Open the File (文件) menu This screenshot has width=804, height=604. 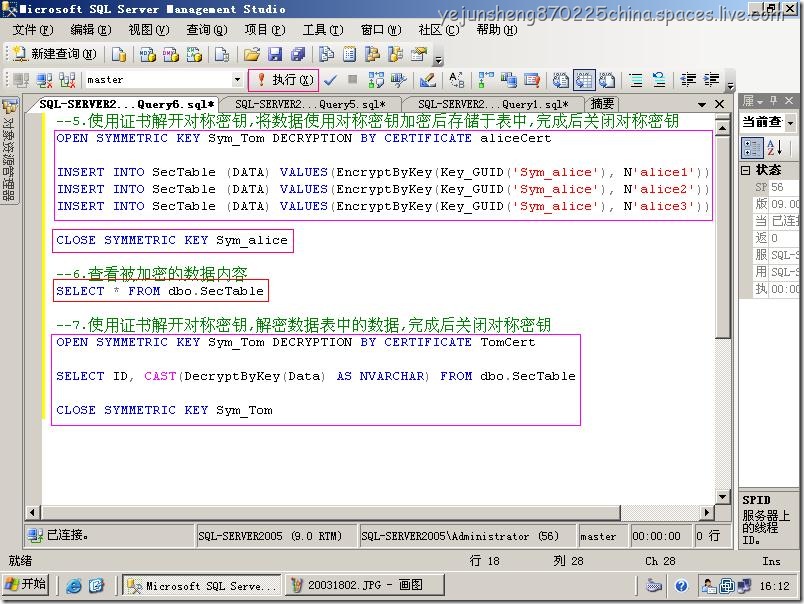point(33,30)
